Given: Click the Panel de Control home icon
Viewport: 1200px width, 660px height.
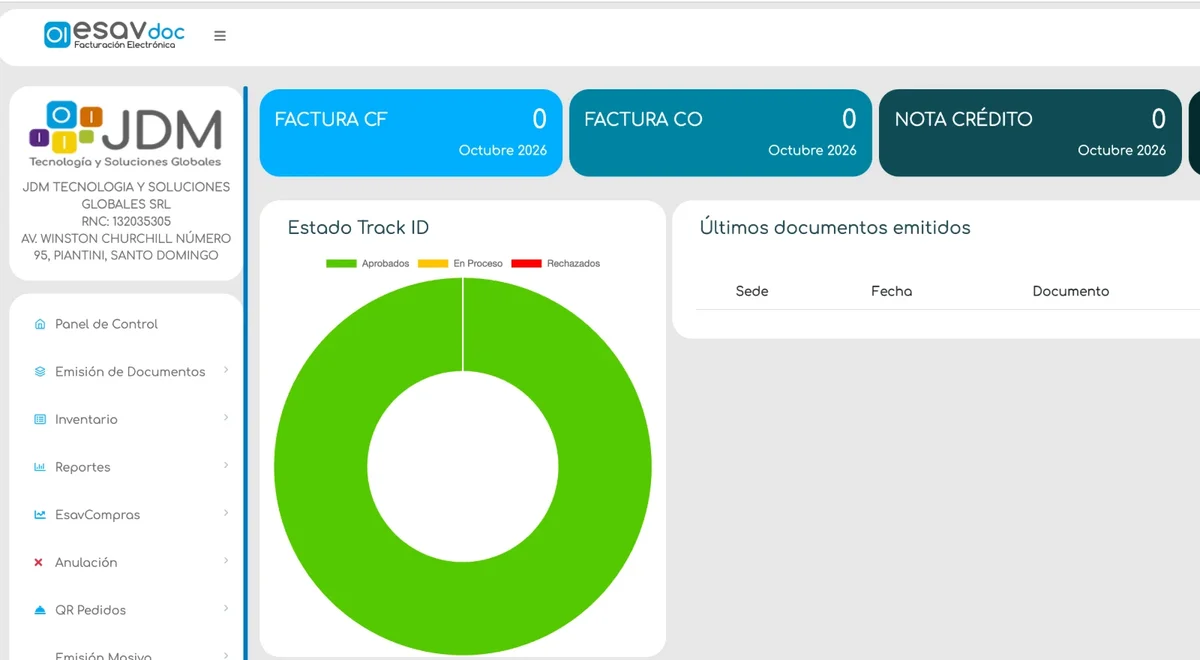Looking at the screenshot, I should point(40,324).
